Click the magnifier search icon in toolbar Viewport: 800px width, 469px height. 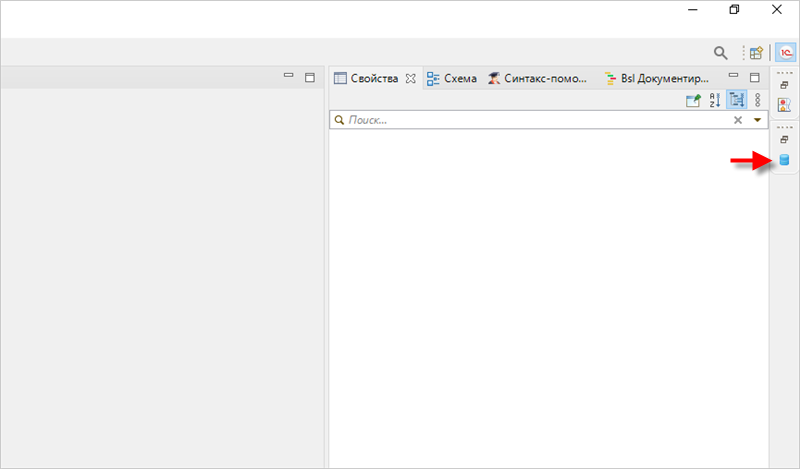(x=720, y=53)
